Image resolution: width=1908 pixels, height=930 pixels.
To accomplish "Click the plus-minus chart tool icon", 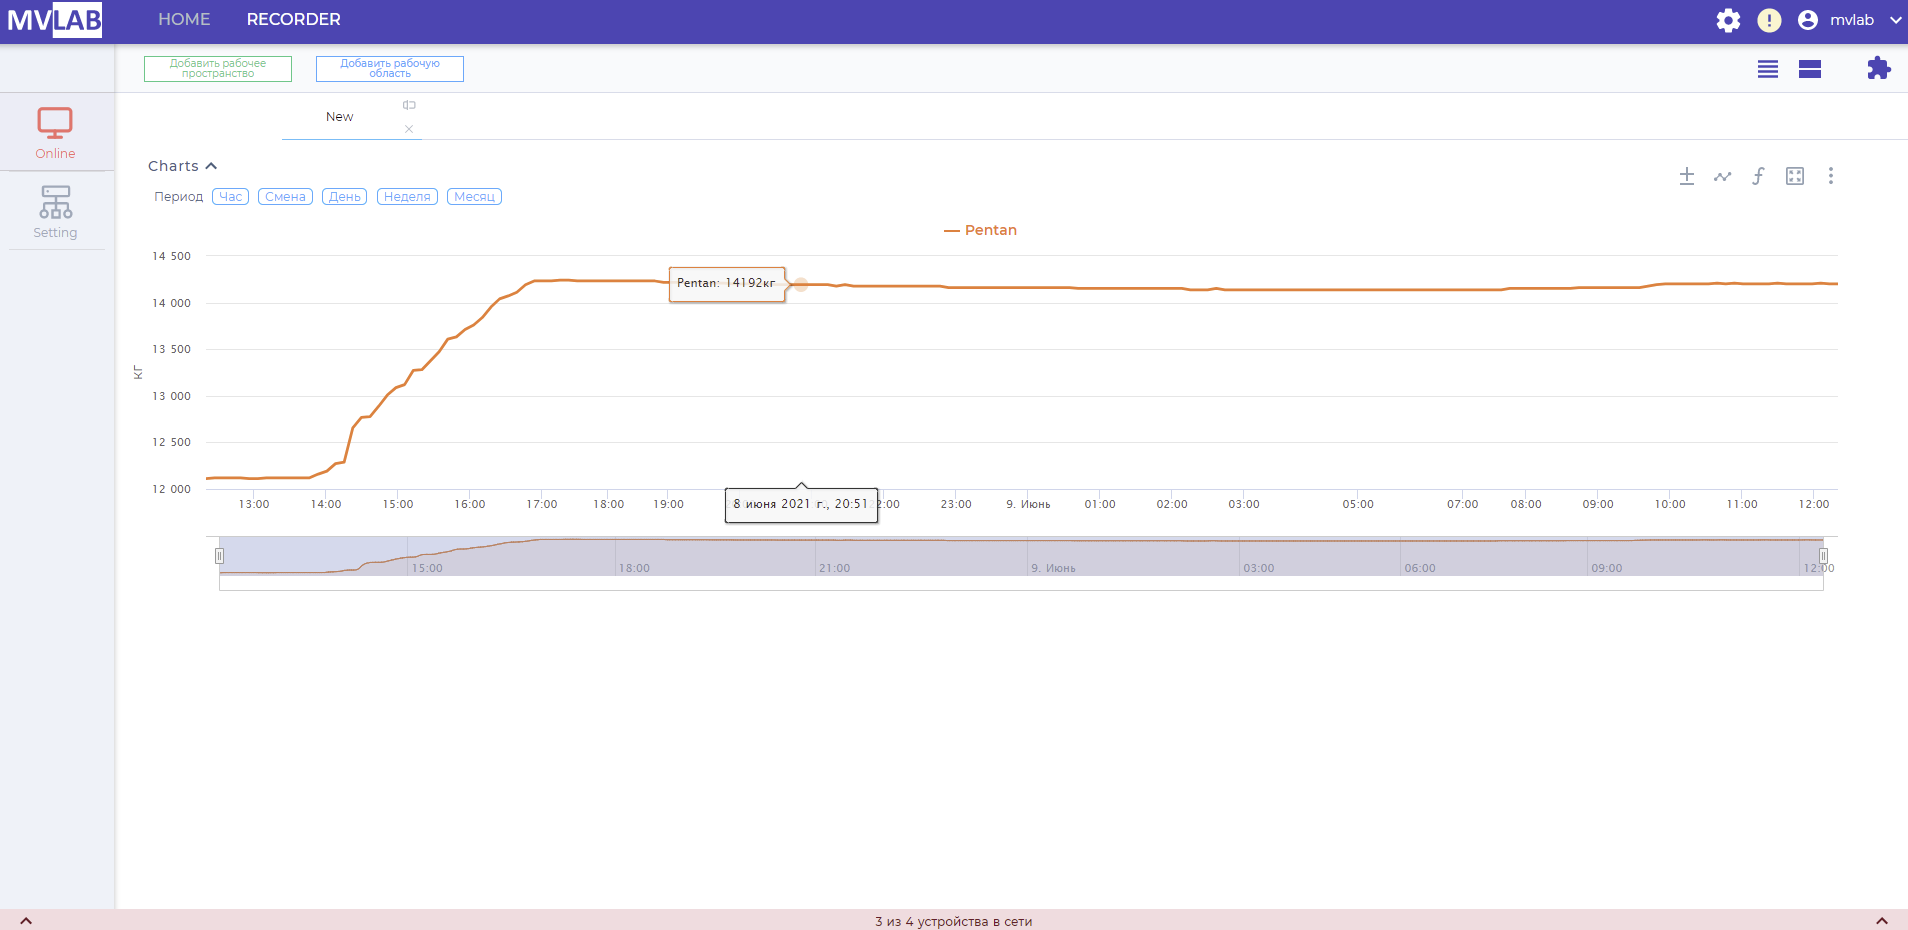I will [x=1686, y=176].
